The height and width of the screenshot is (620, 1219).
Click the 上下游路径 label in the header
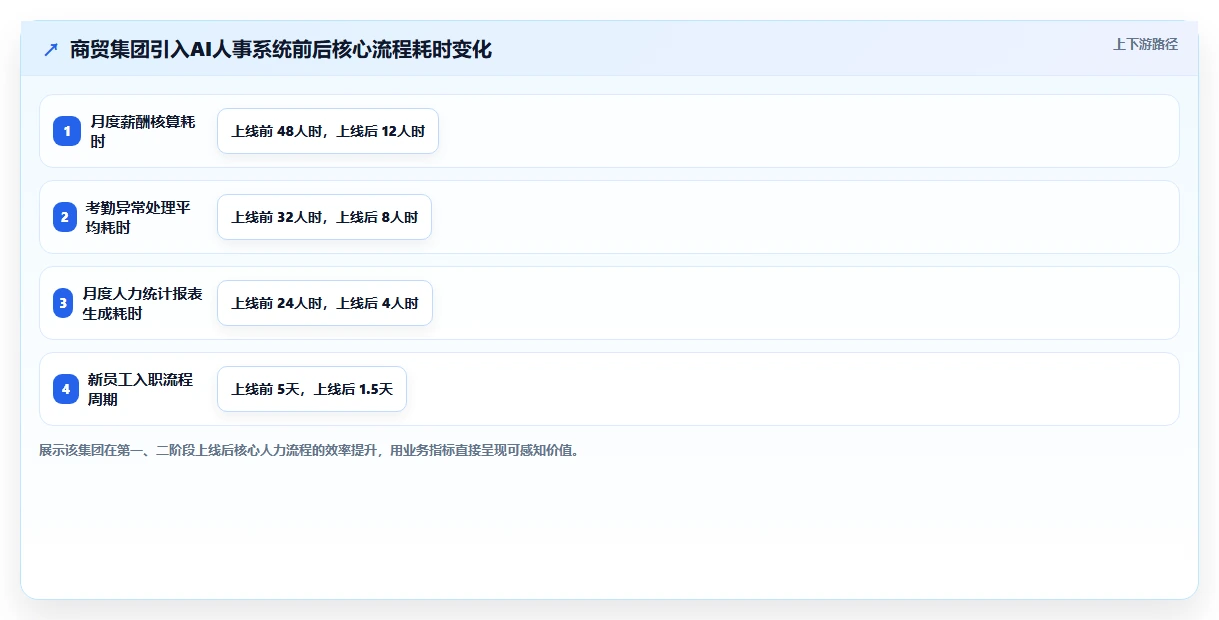tap(1146, 44)
